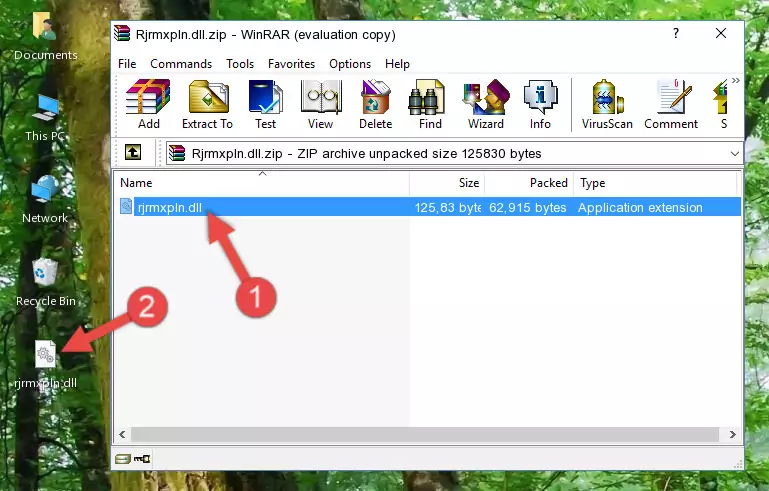Start the VirusScan tool
This screenshot has width=769, height=491.
point(607,104)
